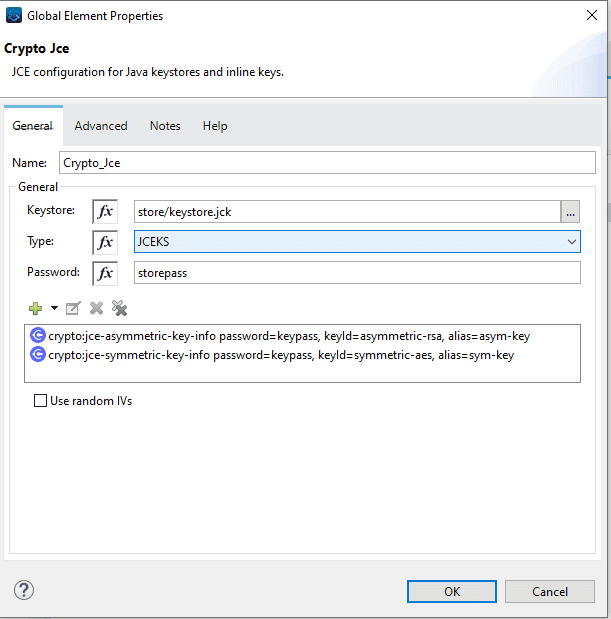Open the add key dropdown arrow

54,308
